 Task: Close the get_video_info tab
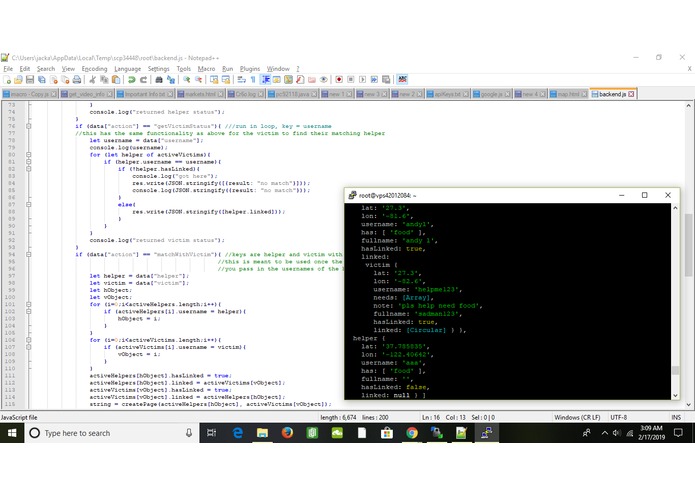pos(109,94)
